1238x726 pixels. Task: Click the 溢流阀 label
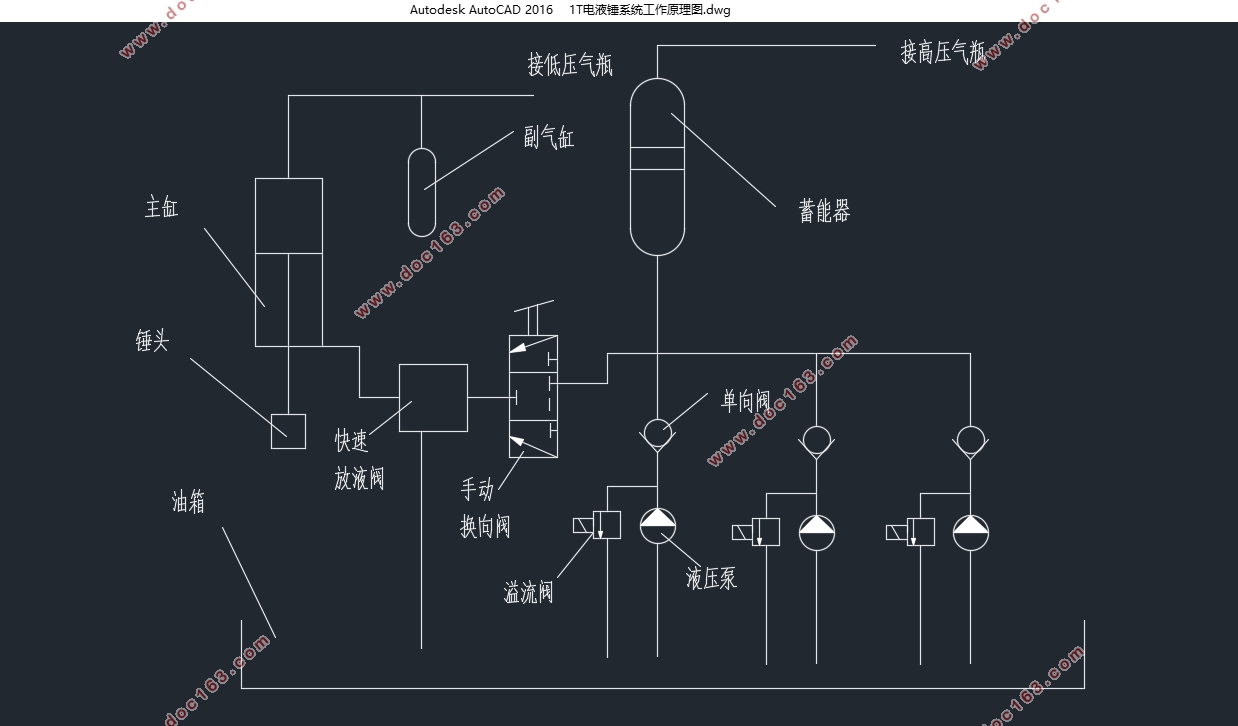click(528, 592)
